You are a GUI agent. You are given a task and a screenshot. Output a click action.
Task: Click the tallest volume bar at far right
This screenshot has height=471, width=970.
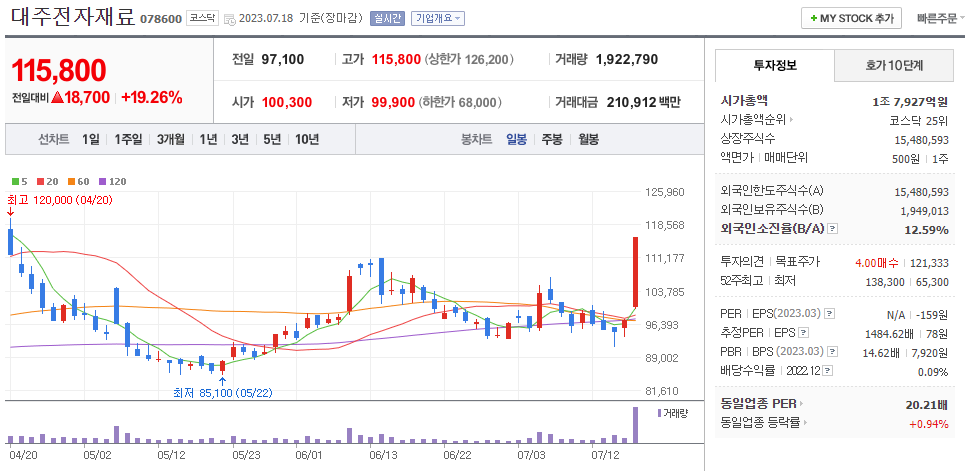pyautogui.click(x=635, y=425)
